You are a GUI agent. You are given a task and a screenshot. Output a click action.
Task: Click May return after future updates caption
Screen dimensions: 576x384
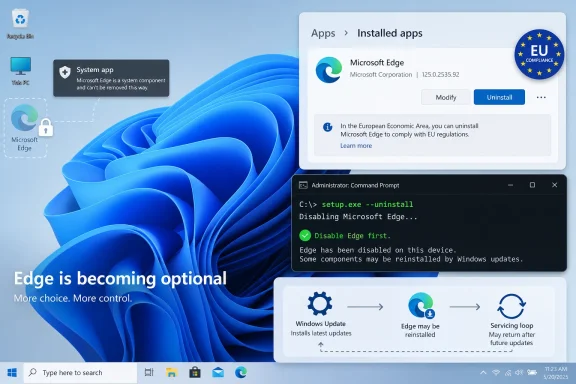511,339
